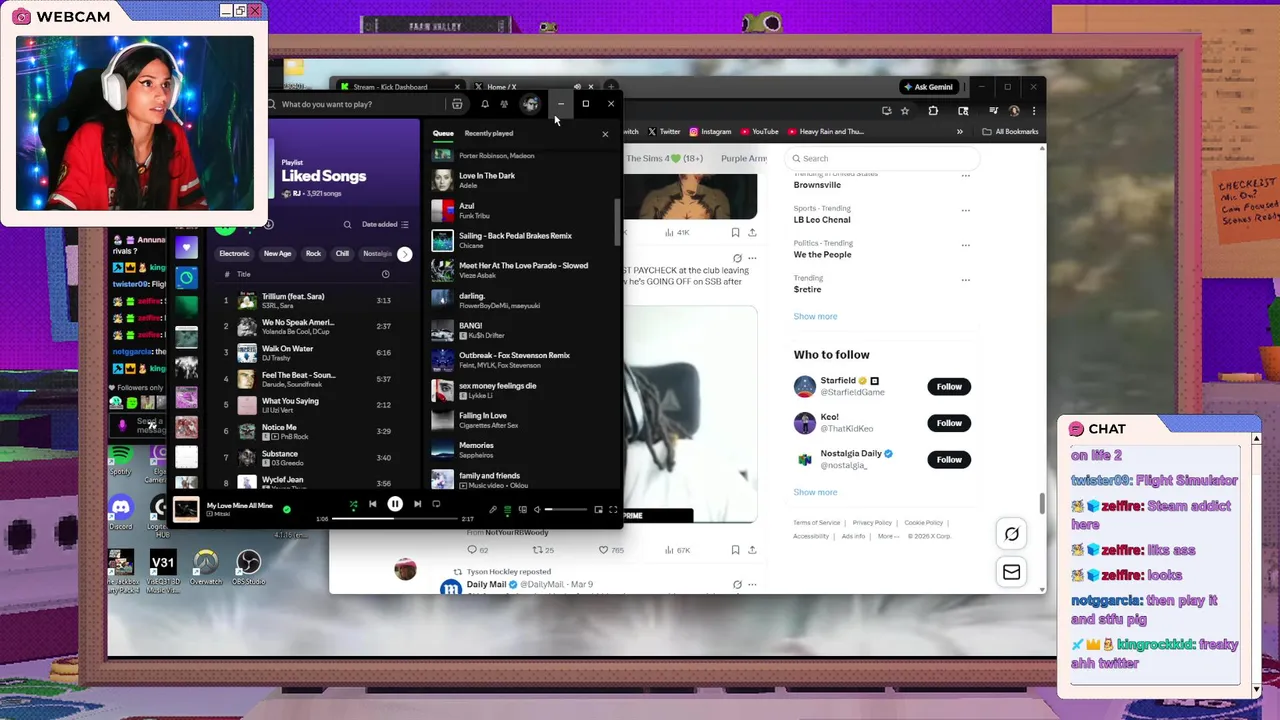Open the OBS Studio desktop shortcut
1280x720 pixels.
pos(248,568)
